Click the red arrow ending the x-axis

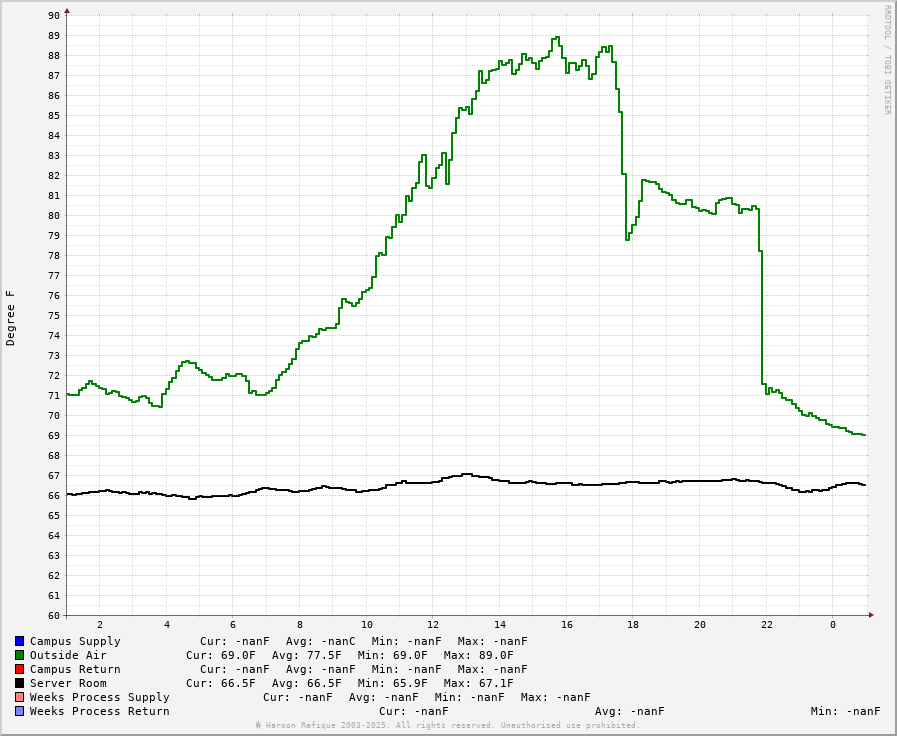click(871, 615)
